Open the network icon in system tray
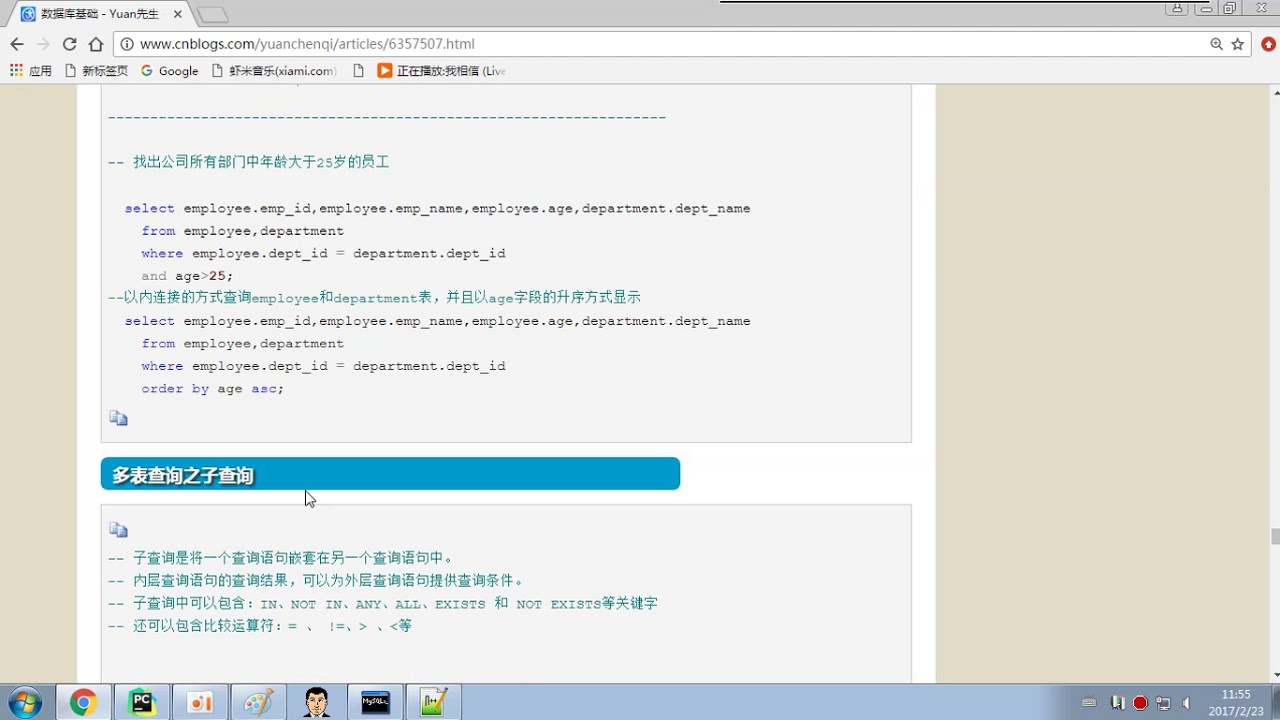Viewport: 1280px width, 720px height. [x=1163, y=703]
